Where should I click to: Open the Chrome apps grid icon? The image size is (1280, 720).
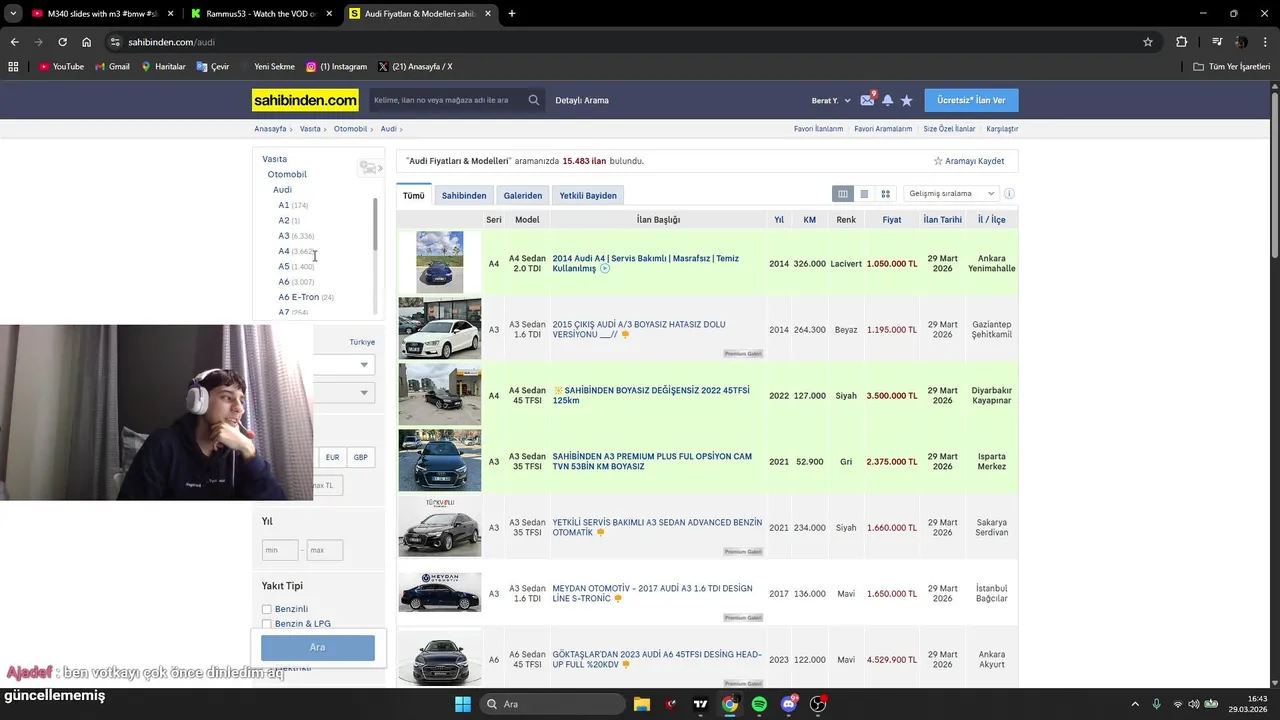[x=13, y=67]
